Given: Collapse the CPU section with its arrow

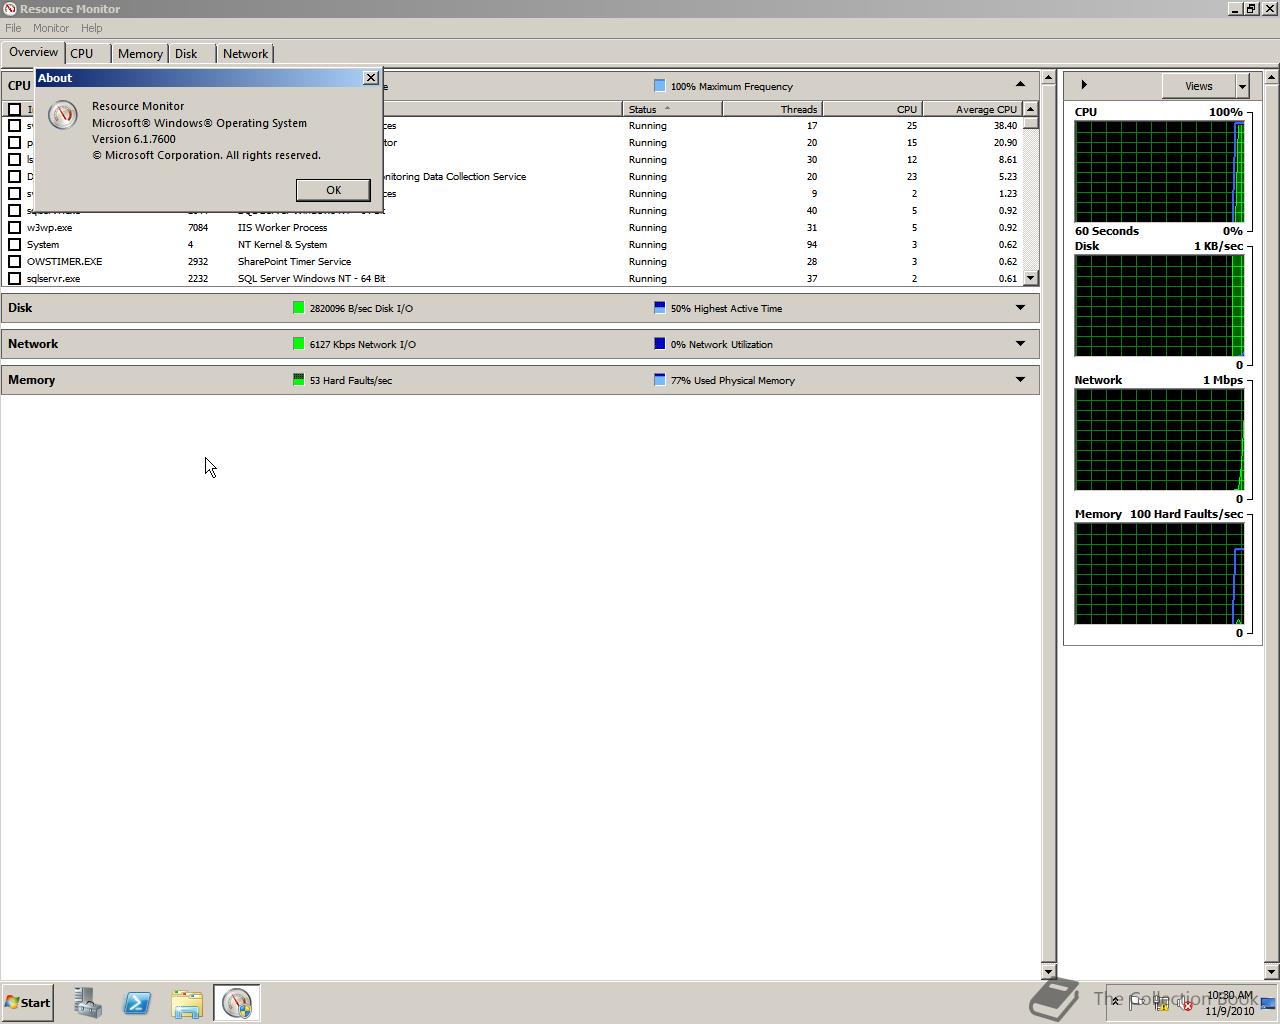Looking at the screenshot, I should (1020, 85).
